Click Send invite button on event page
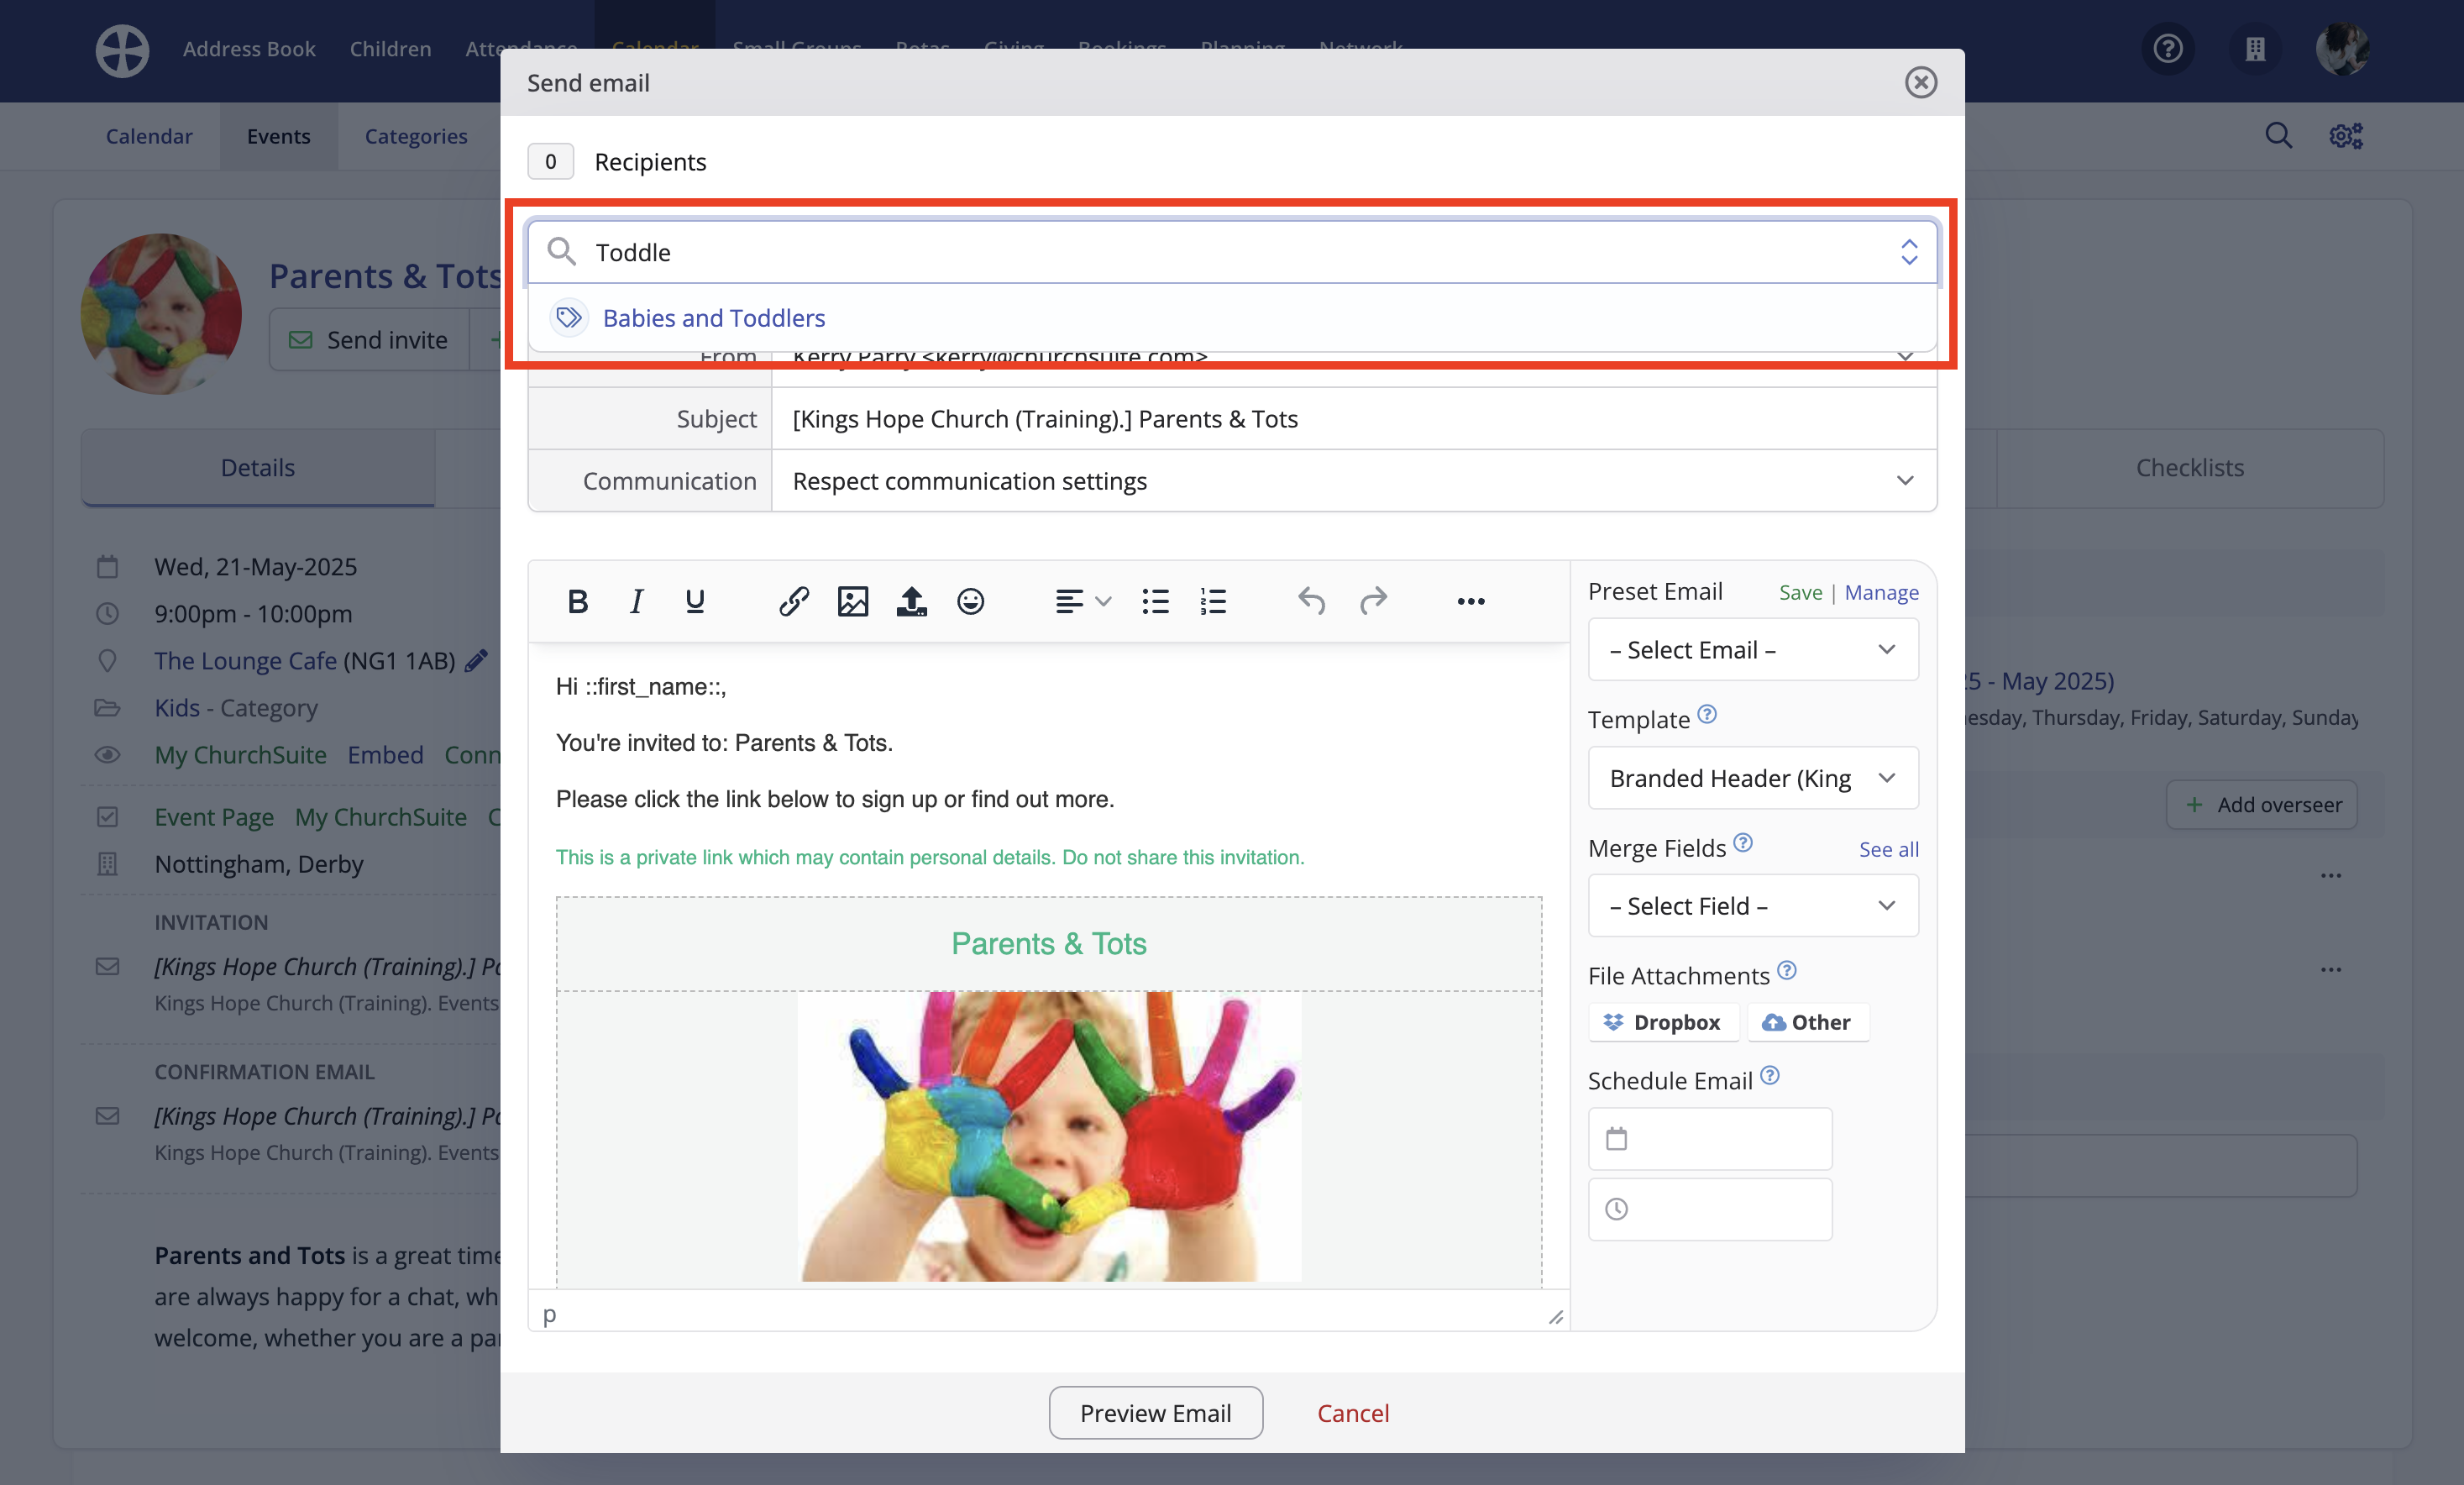Viewport: 2464px width, 1485px height. (x=368, y=340)
